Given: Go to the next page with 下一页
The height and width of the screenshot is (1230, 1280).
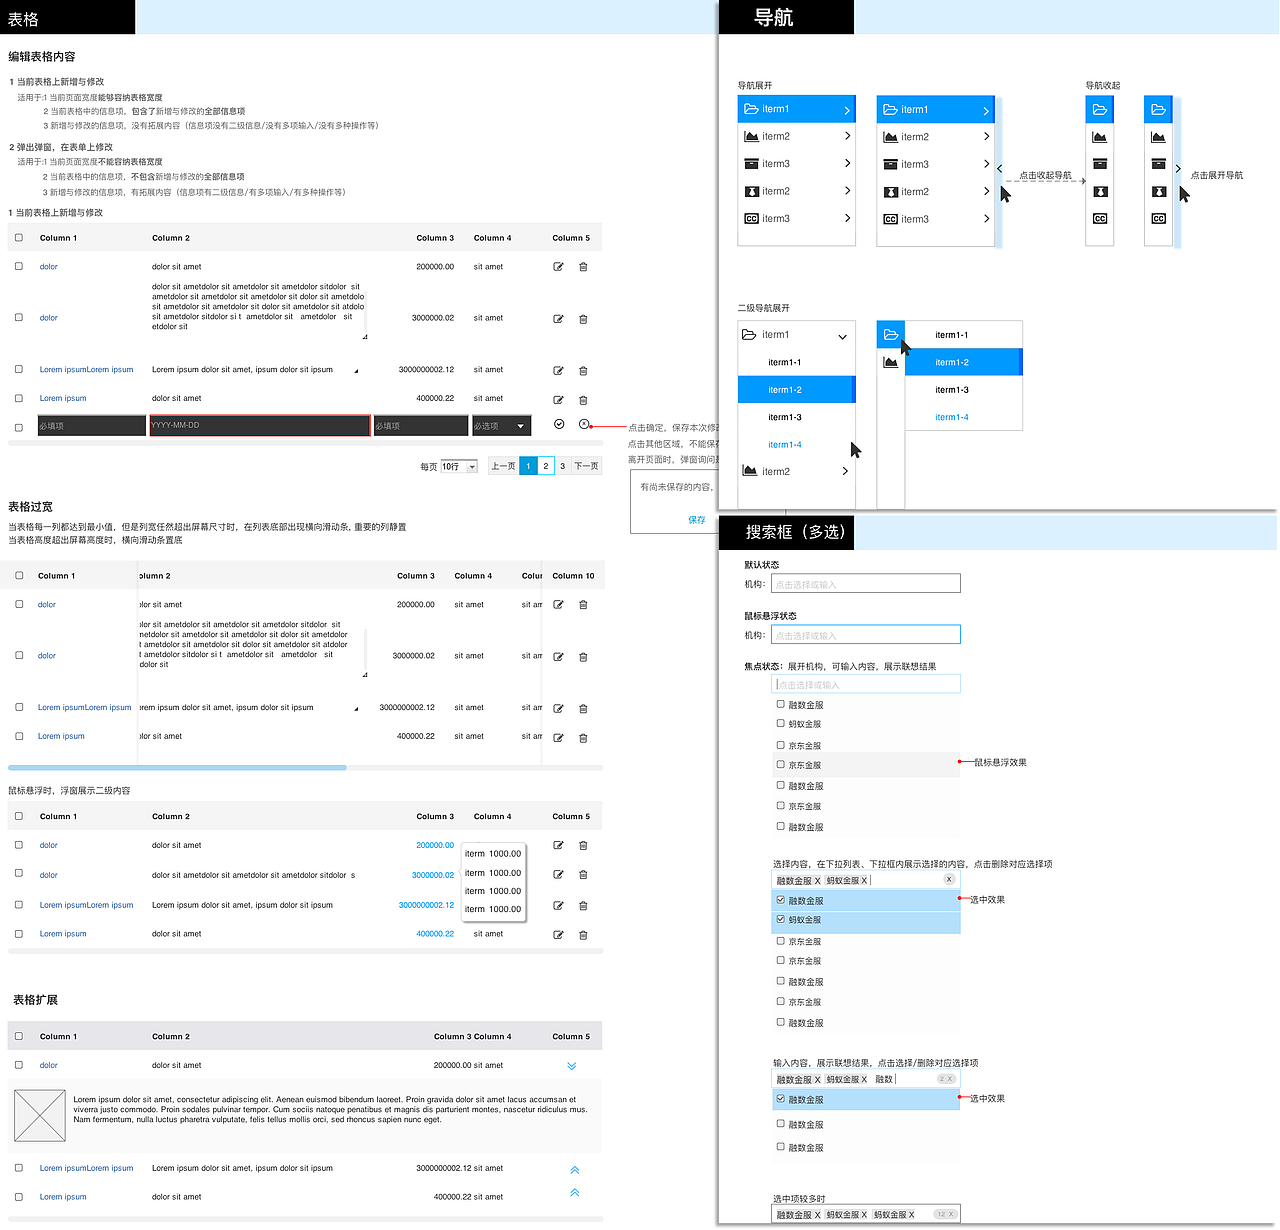Looking at the screenshot, I should [x=586, y=466].
